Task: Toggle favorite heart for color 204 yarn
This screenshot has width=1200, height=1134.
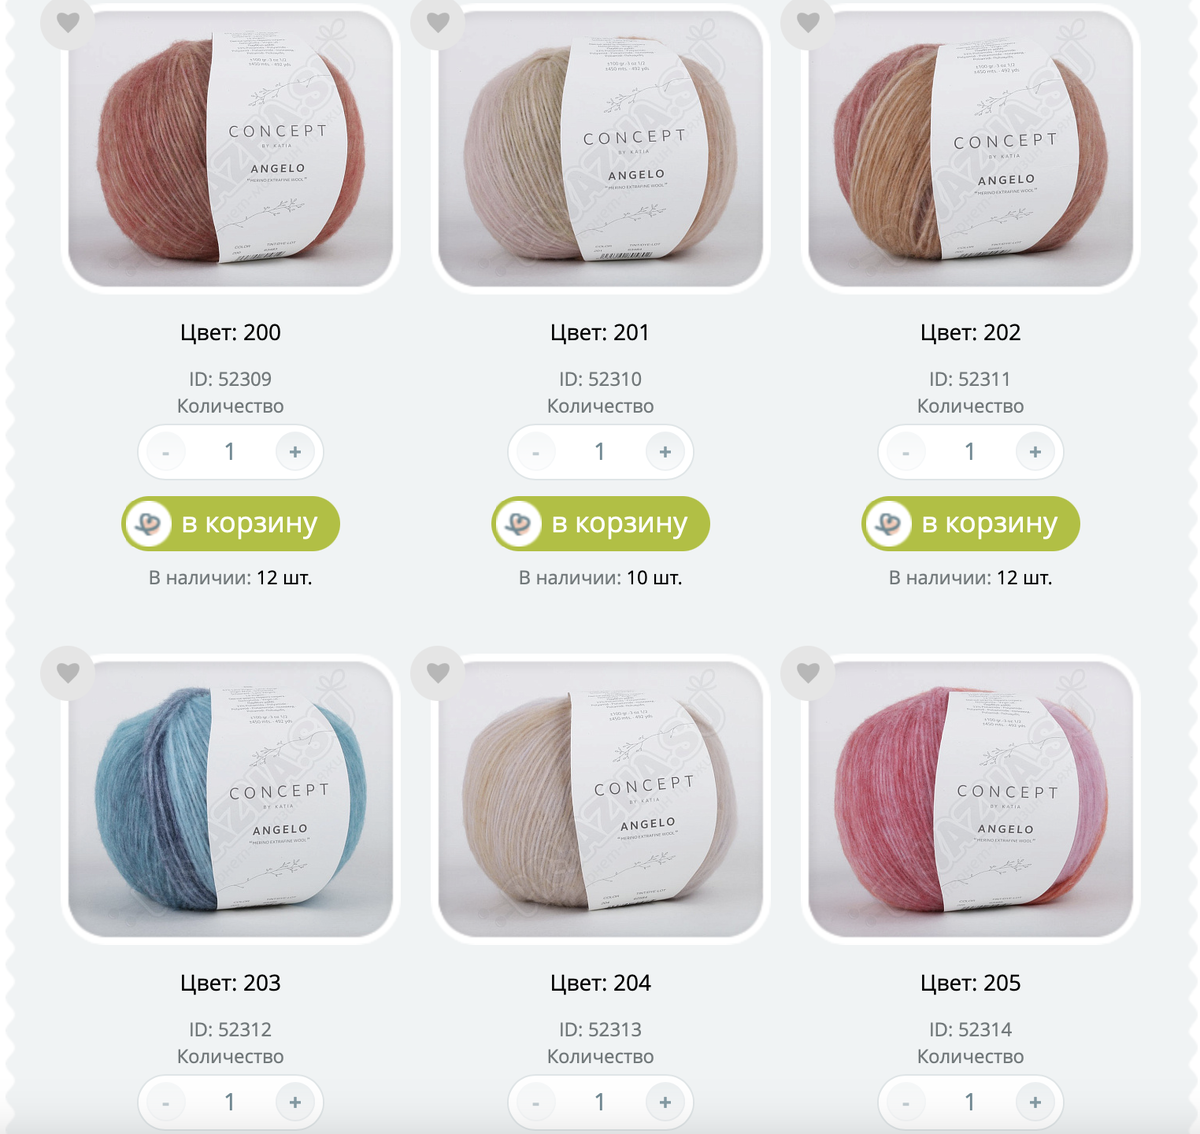Action: click(x=438, y=673)
